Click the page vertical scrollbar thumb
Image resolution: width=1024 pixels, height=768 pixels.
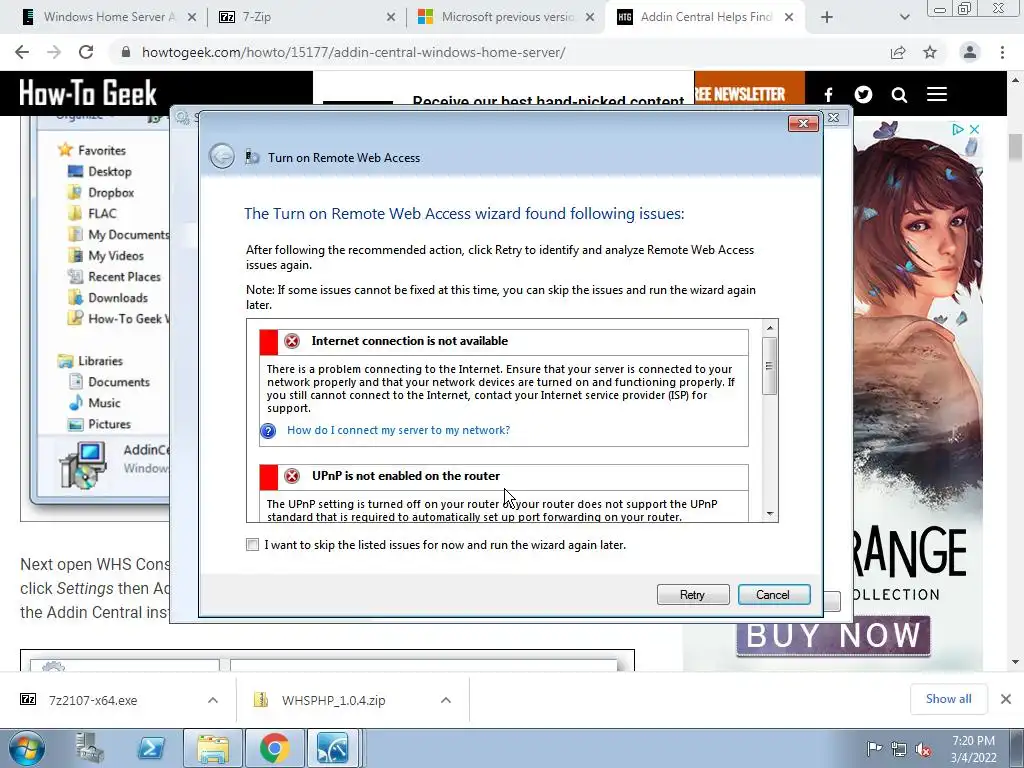pos(1016,146)
